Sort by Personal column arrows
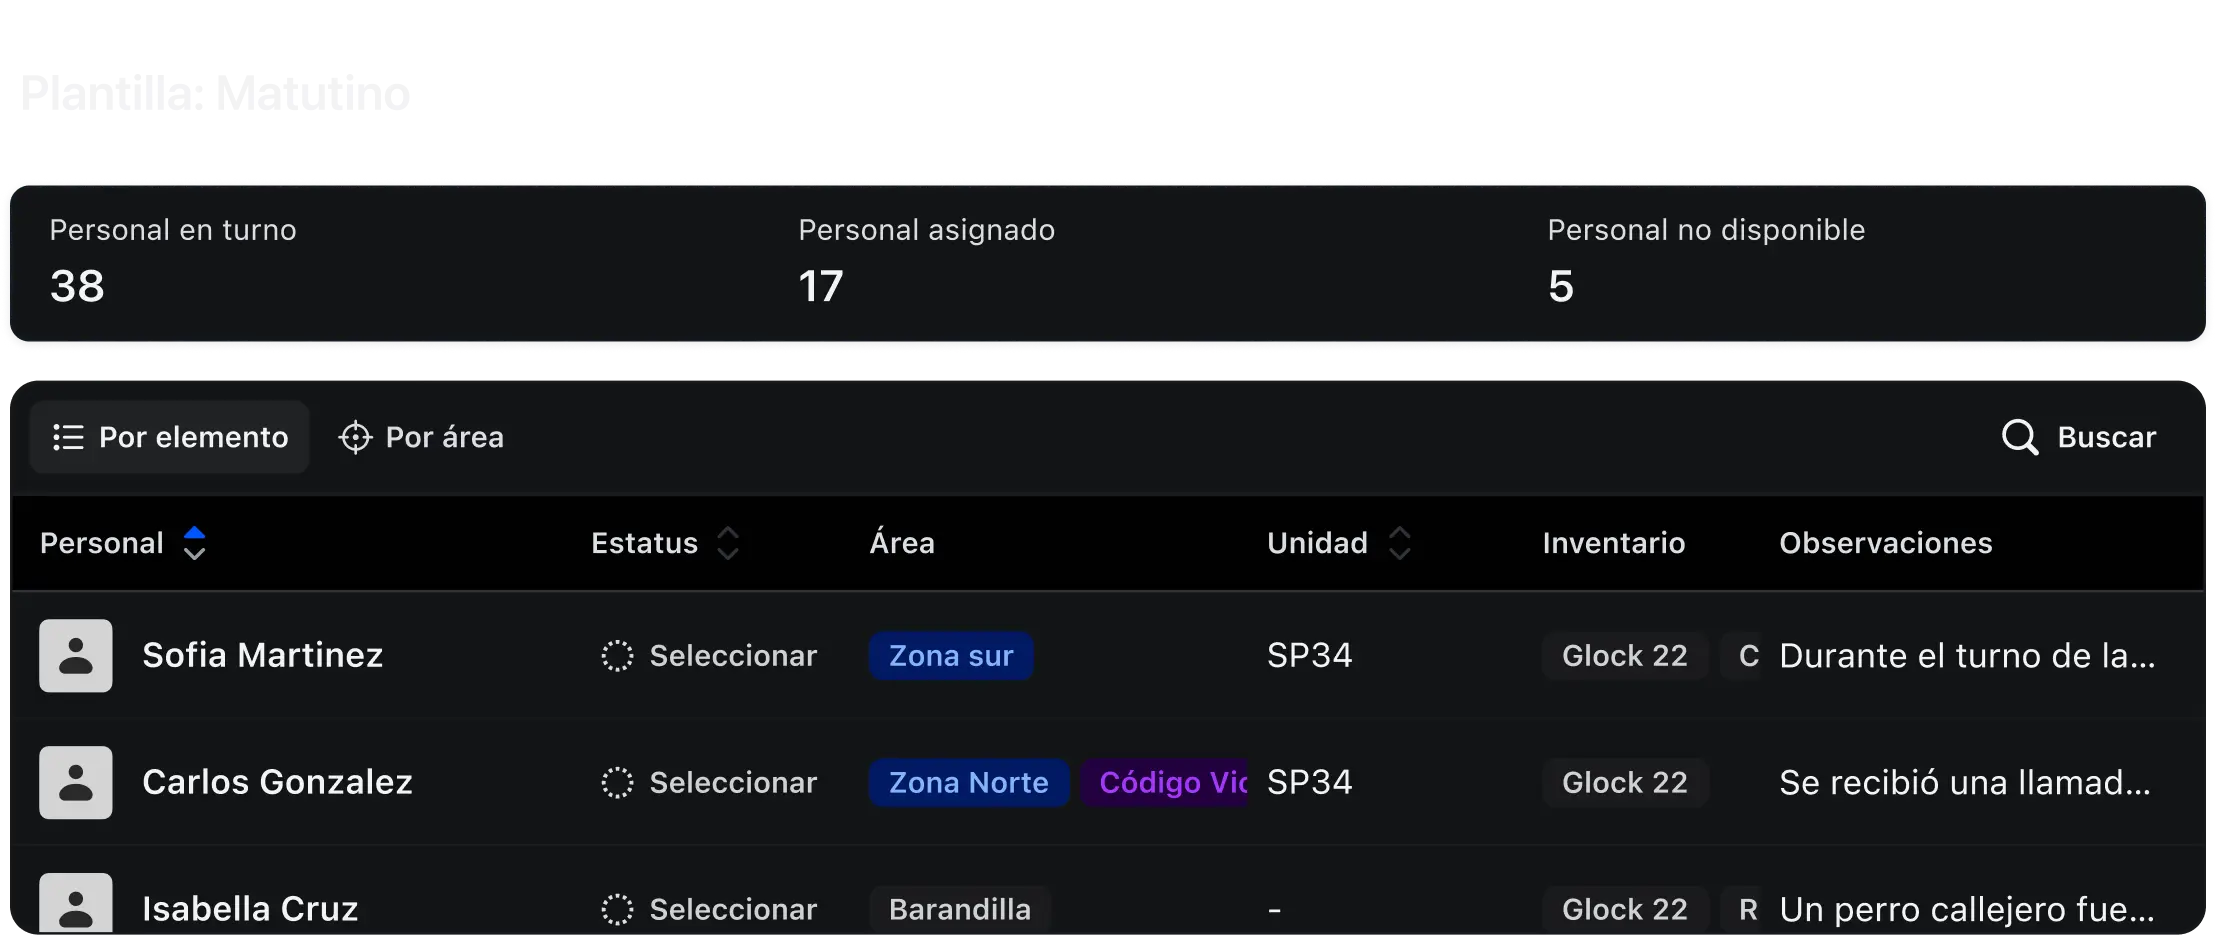Screen dimensions: 2216x935 194,543
